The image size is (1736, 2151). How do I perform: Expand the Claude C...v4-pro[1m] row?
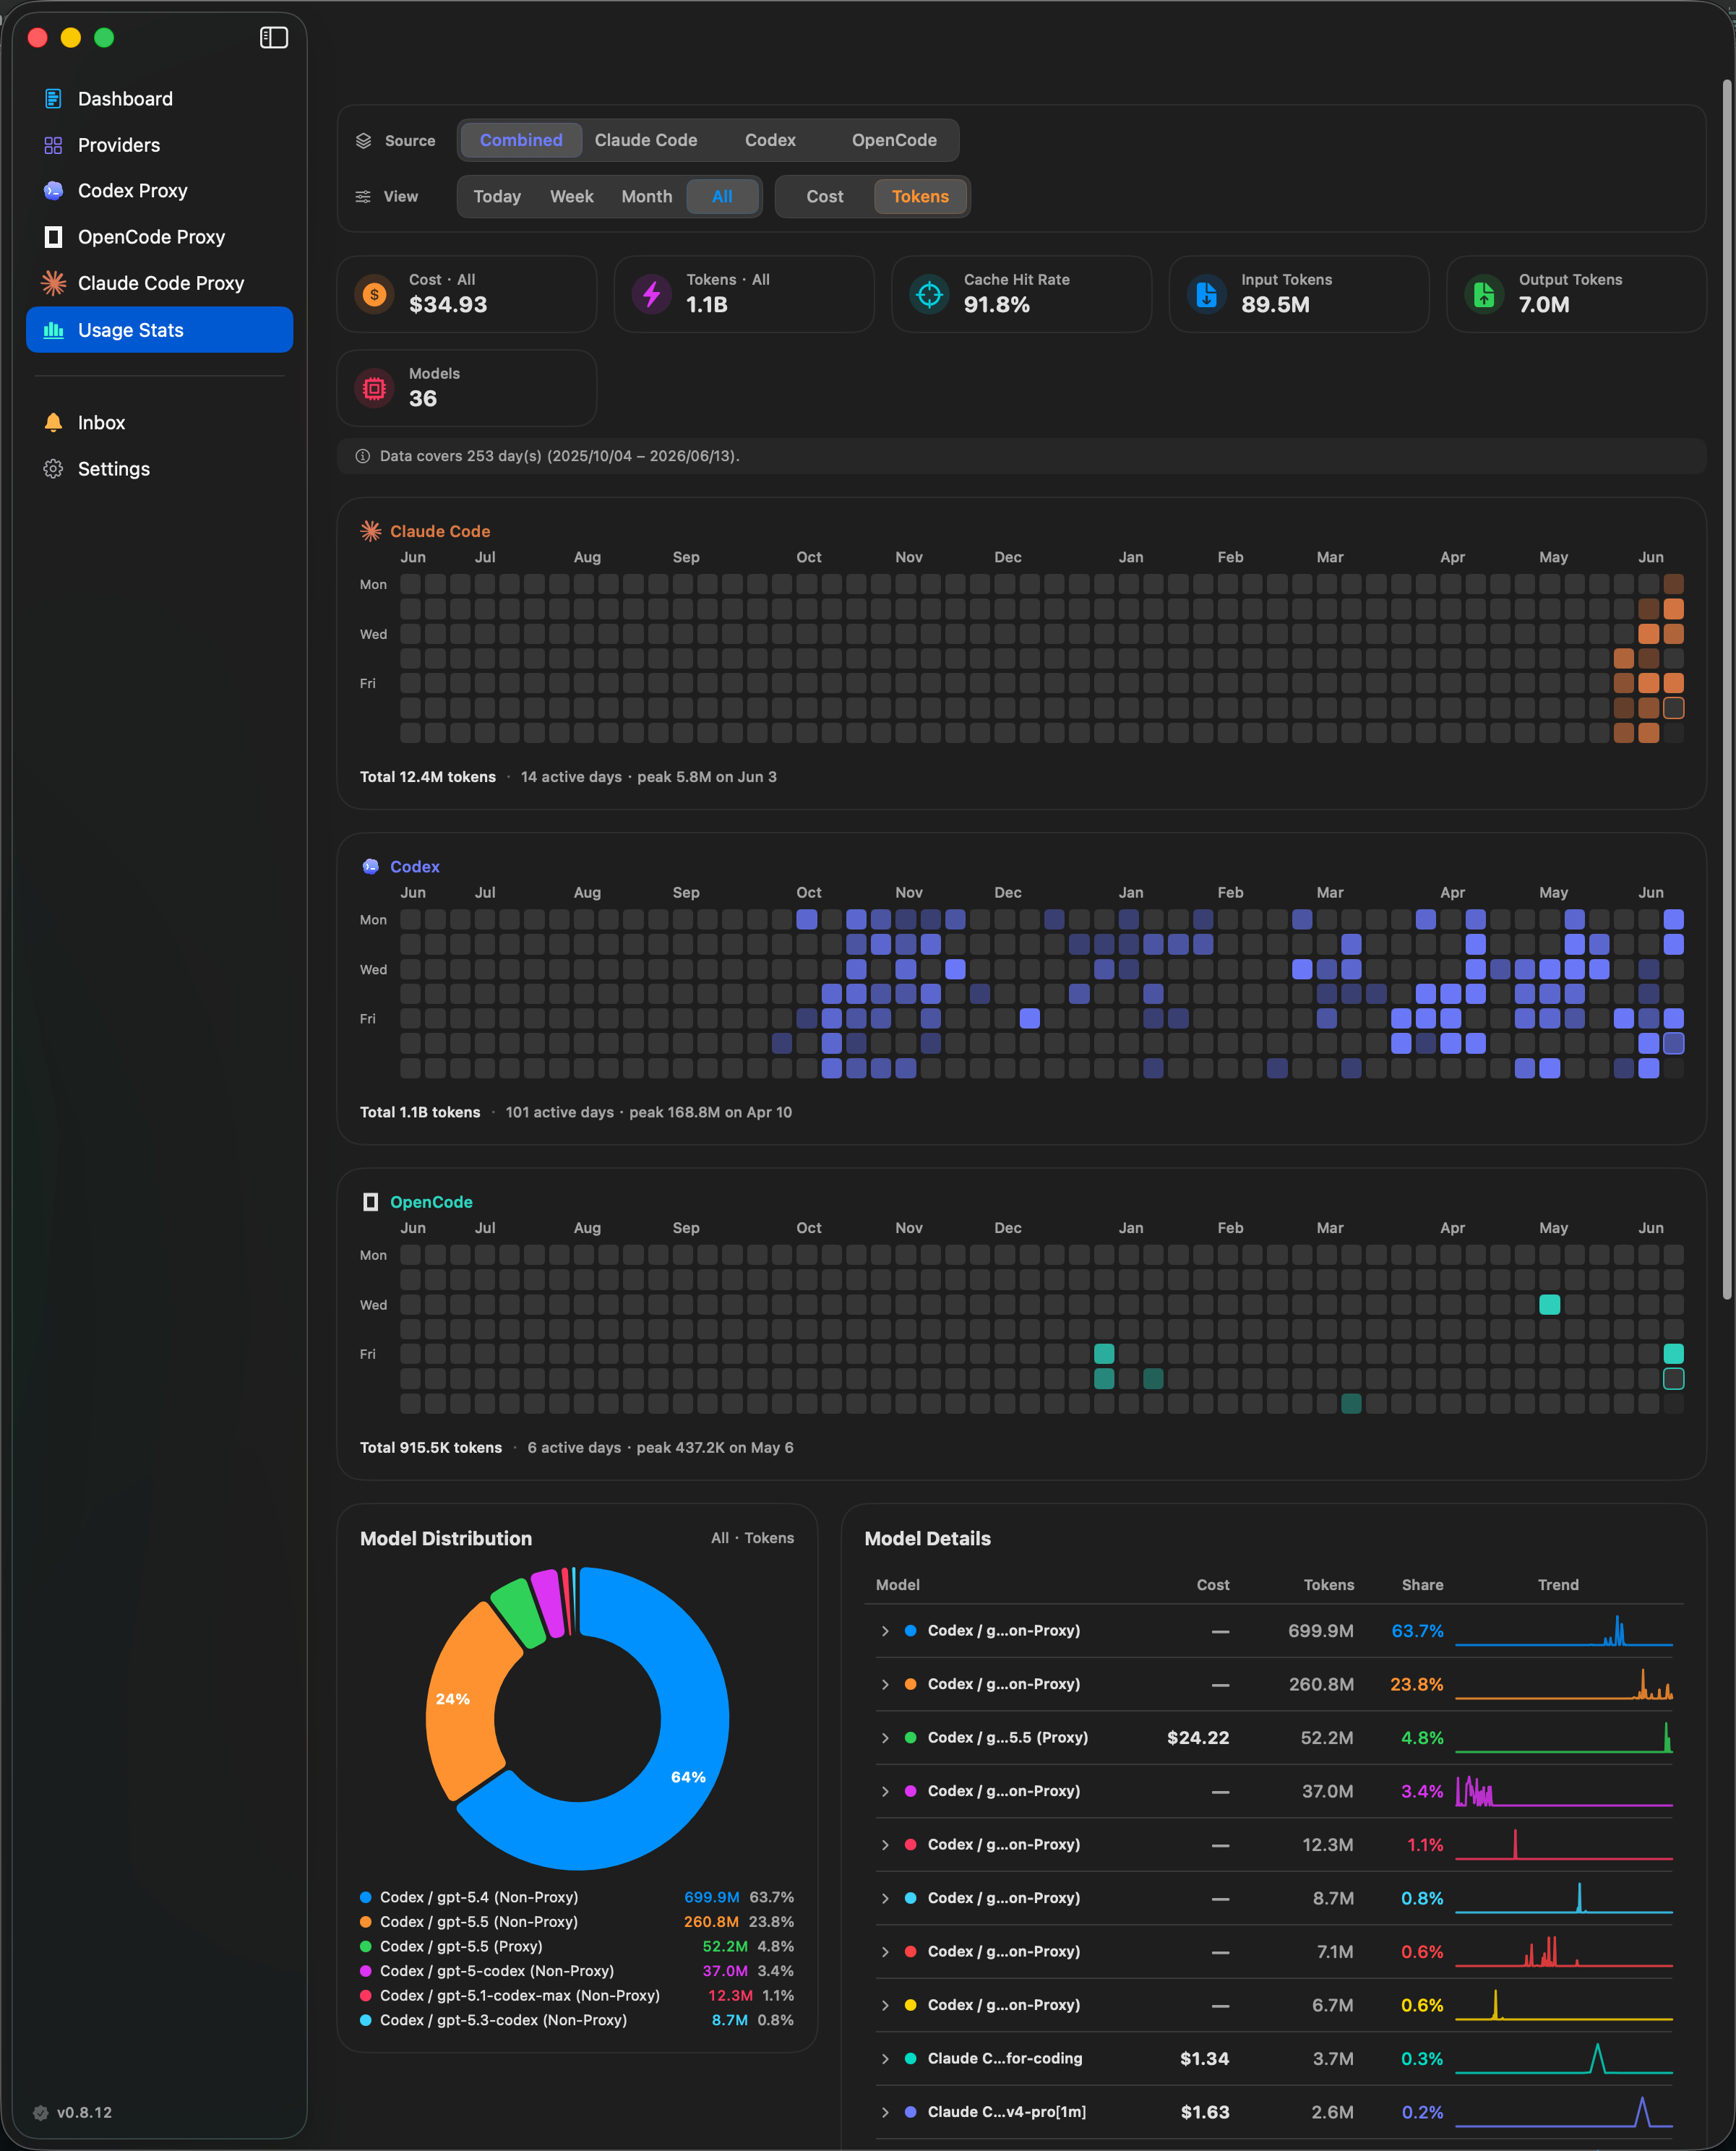[885, 2113]
